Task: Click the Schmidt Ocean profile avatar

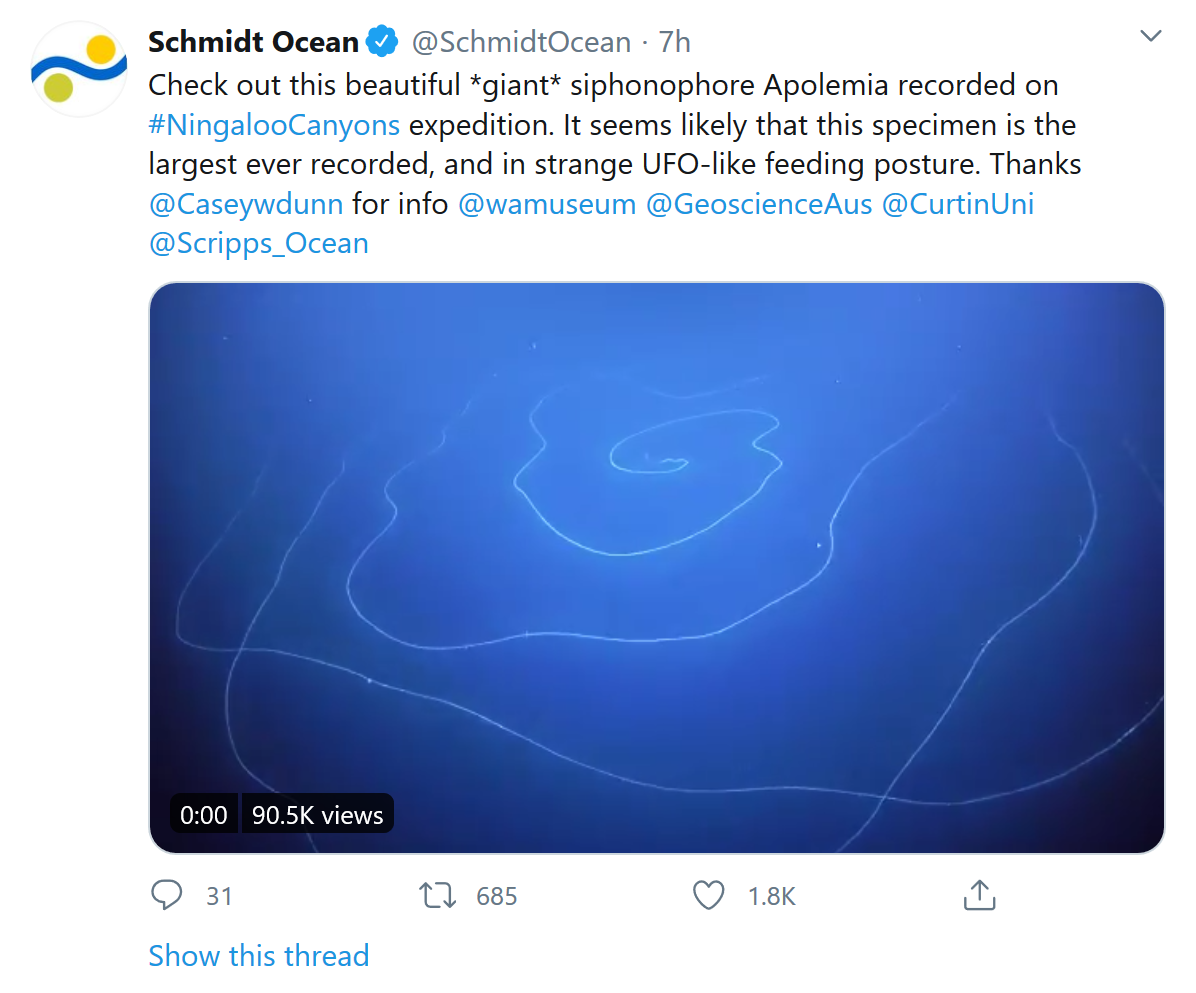Action: click(x=79, y=68)
